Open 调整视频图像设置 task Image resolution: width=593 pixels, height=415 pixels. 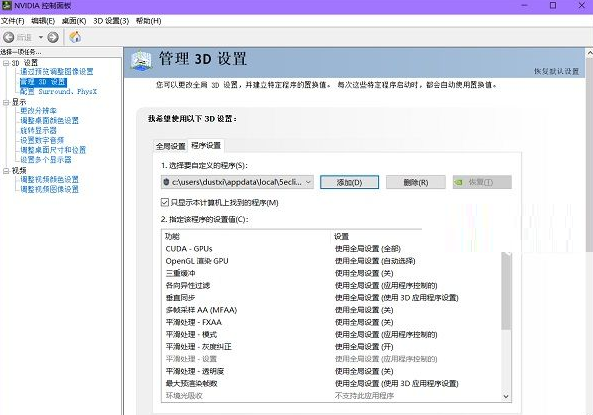[x=49, y=190]
